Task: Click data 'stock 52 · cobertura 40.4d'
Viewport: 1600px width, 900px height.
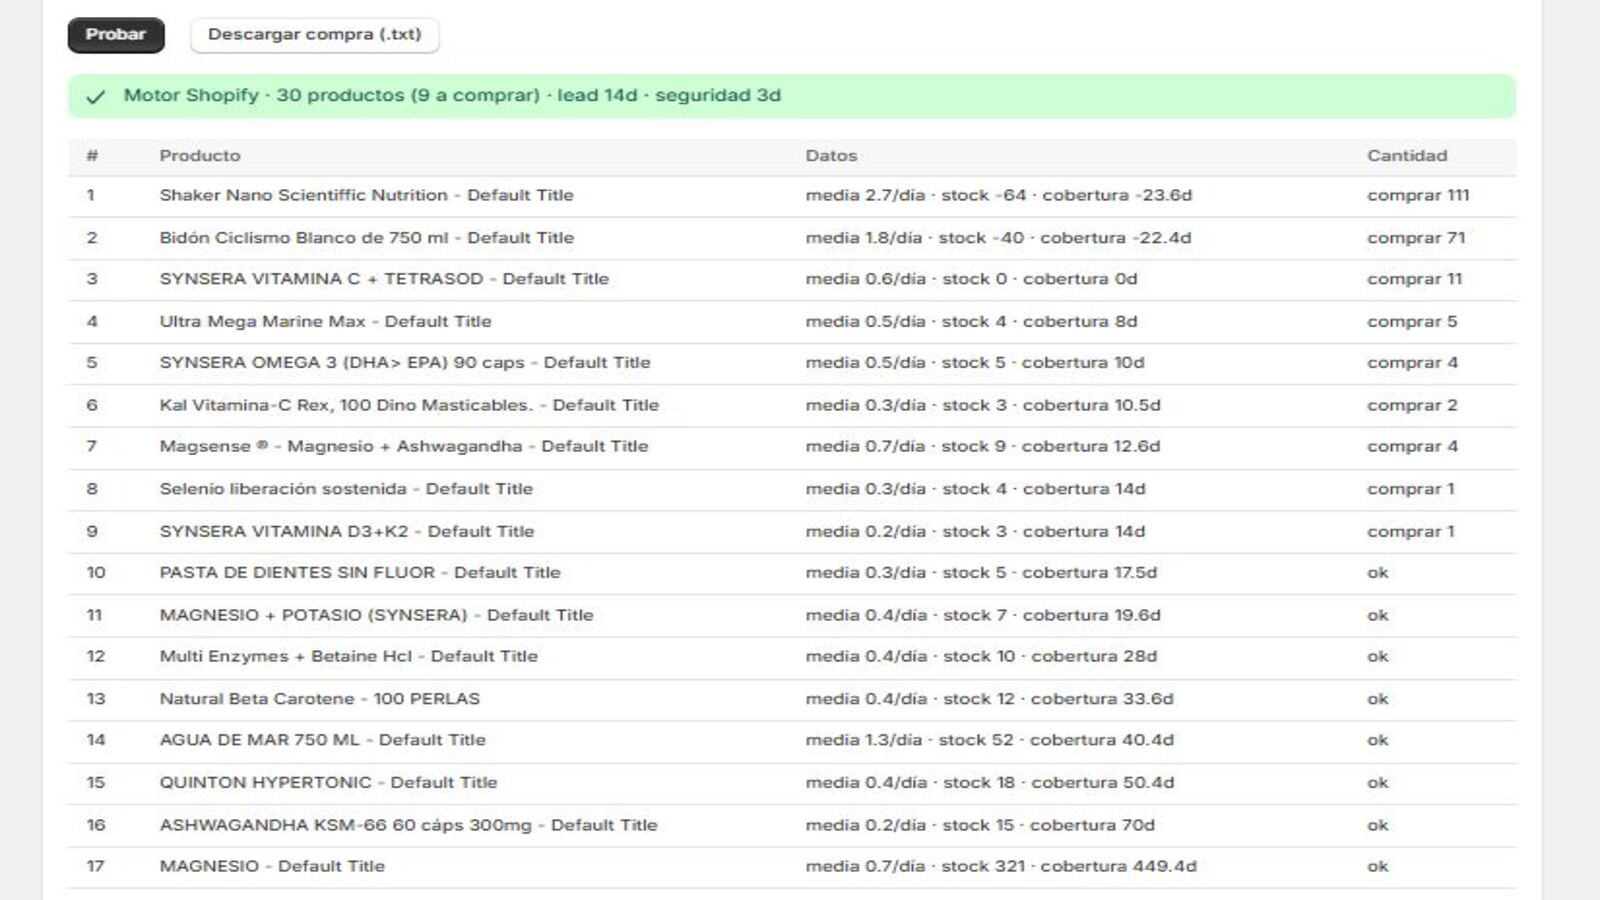Action: click(x=1056, y=740)
